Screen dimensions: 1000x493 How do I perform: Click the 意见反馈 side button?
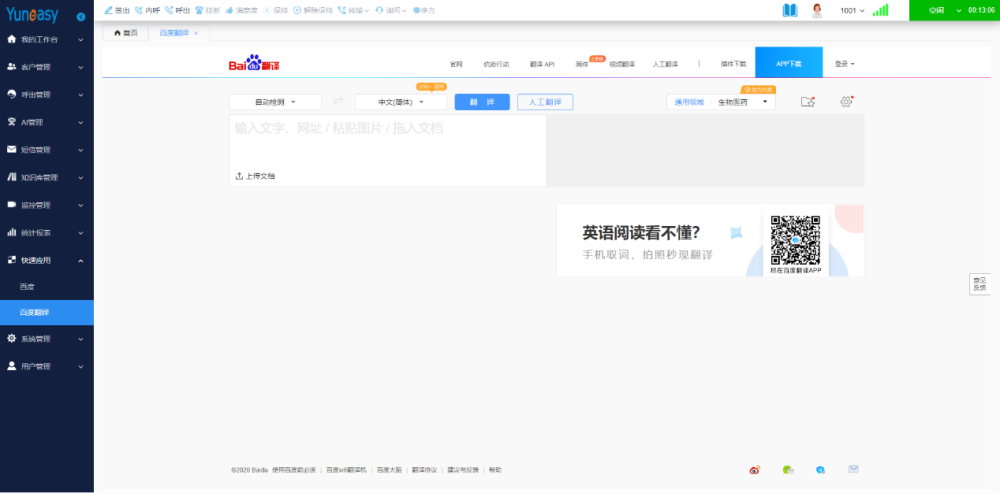979,284
